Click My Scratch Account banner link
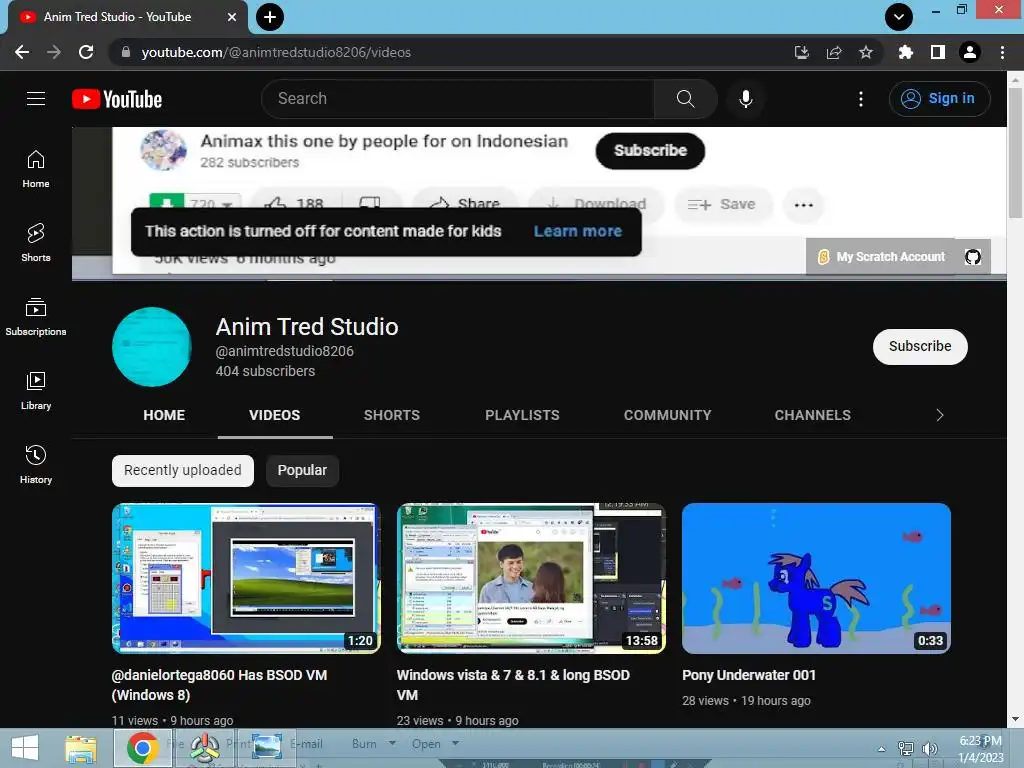Viewport: 1024px width, 768px height. click(882, 257)
